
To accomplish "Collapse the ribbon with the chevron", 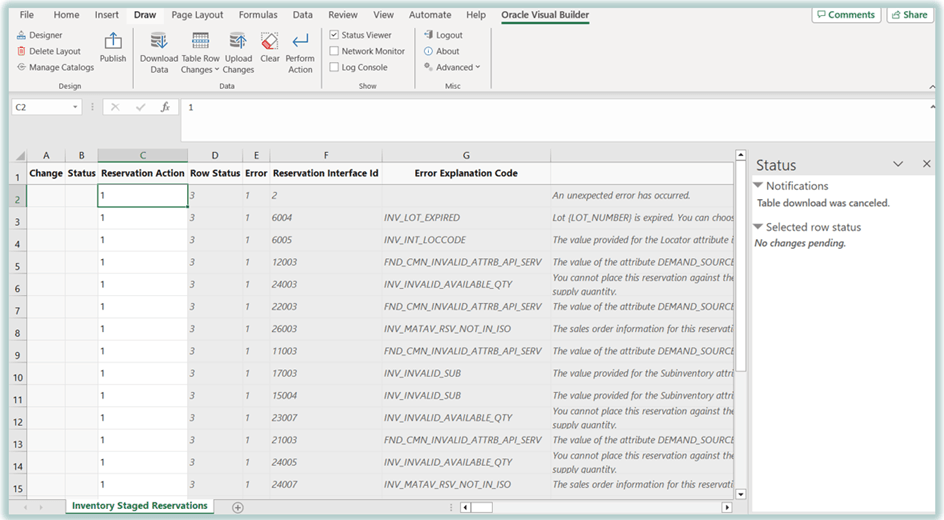I will tap(931, 87).
